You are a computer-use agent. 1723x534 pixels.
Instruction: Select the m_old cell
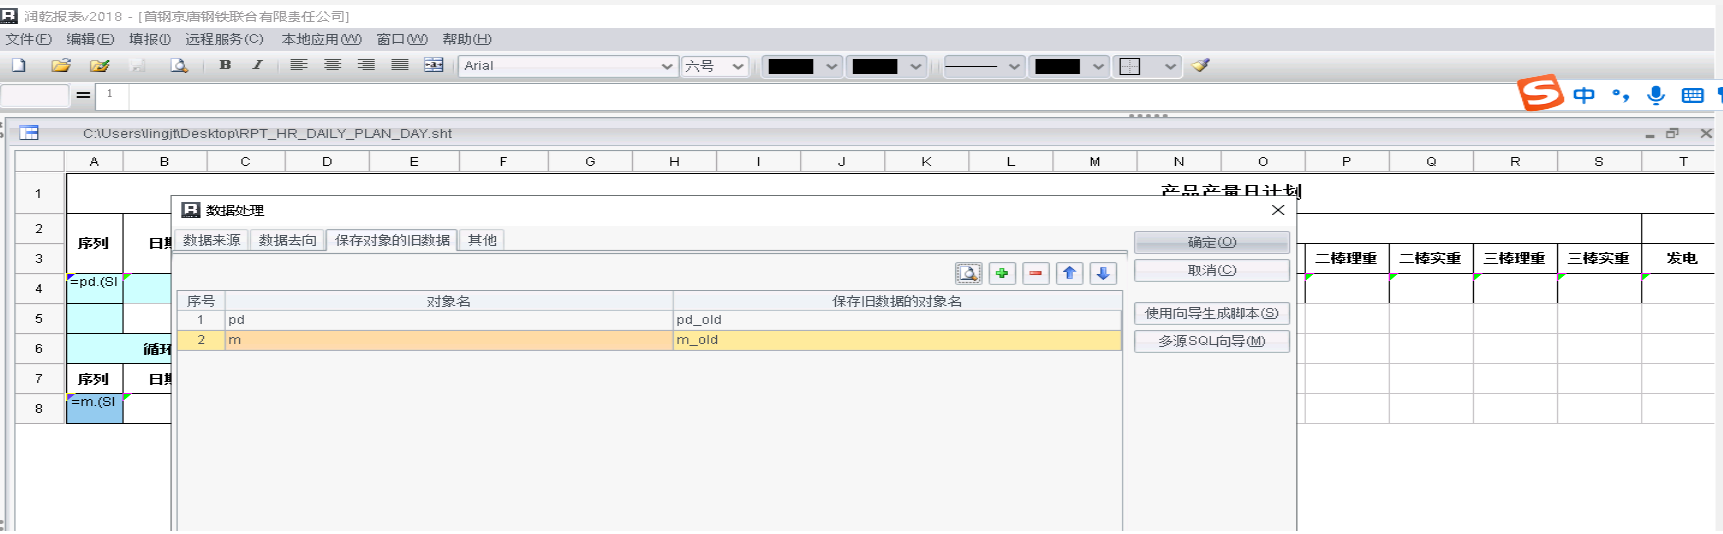897,340
